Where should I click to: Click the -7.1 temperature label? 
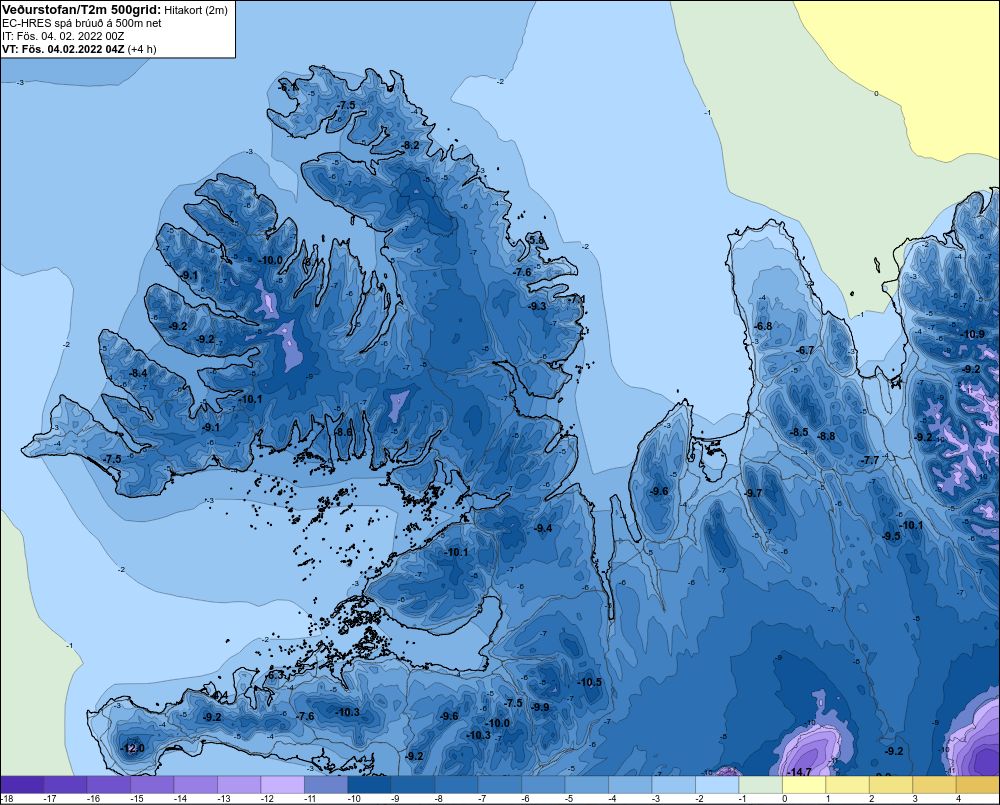[577, 299]
